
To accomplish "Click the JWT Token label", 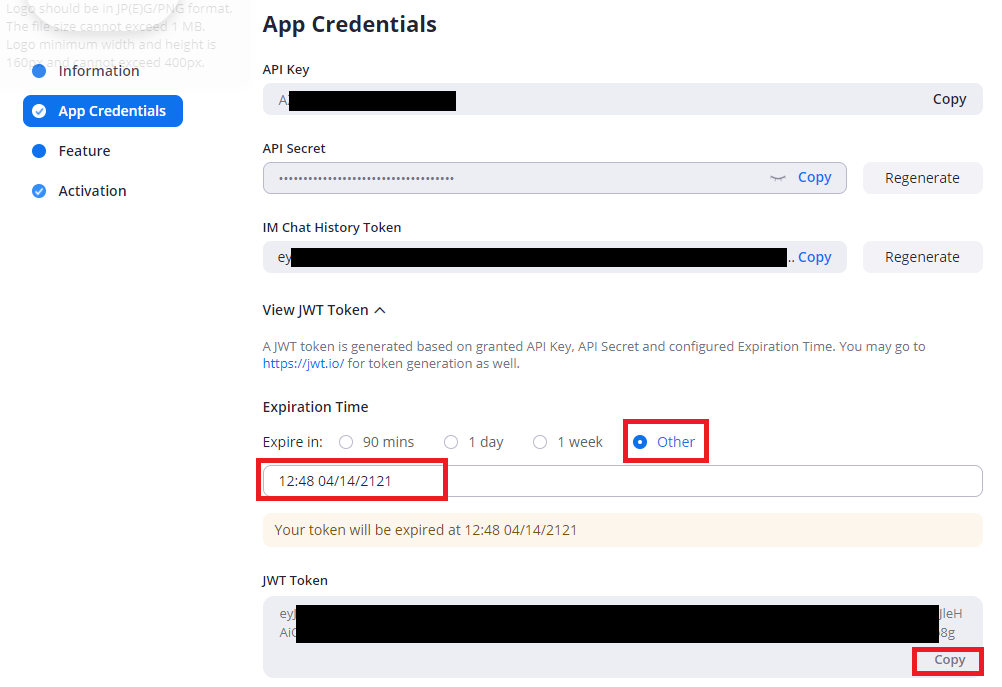I will point(295,580).
